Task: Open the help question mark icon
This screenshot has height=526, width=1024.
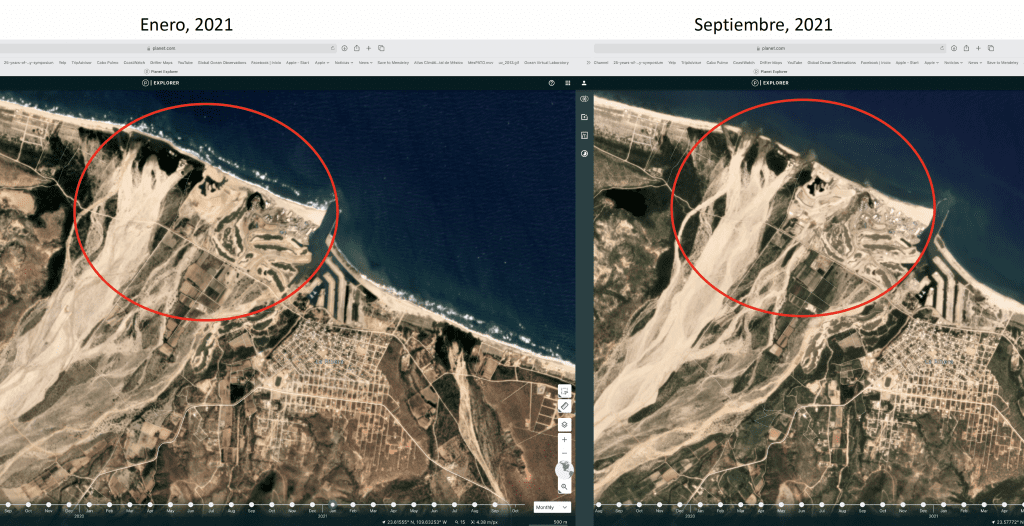Action: click(x=551, y=83)
